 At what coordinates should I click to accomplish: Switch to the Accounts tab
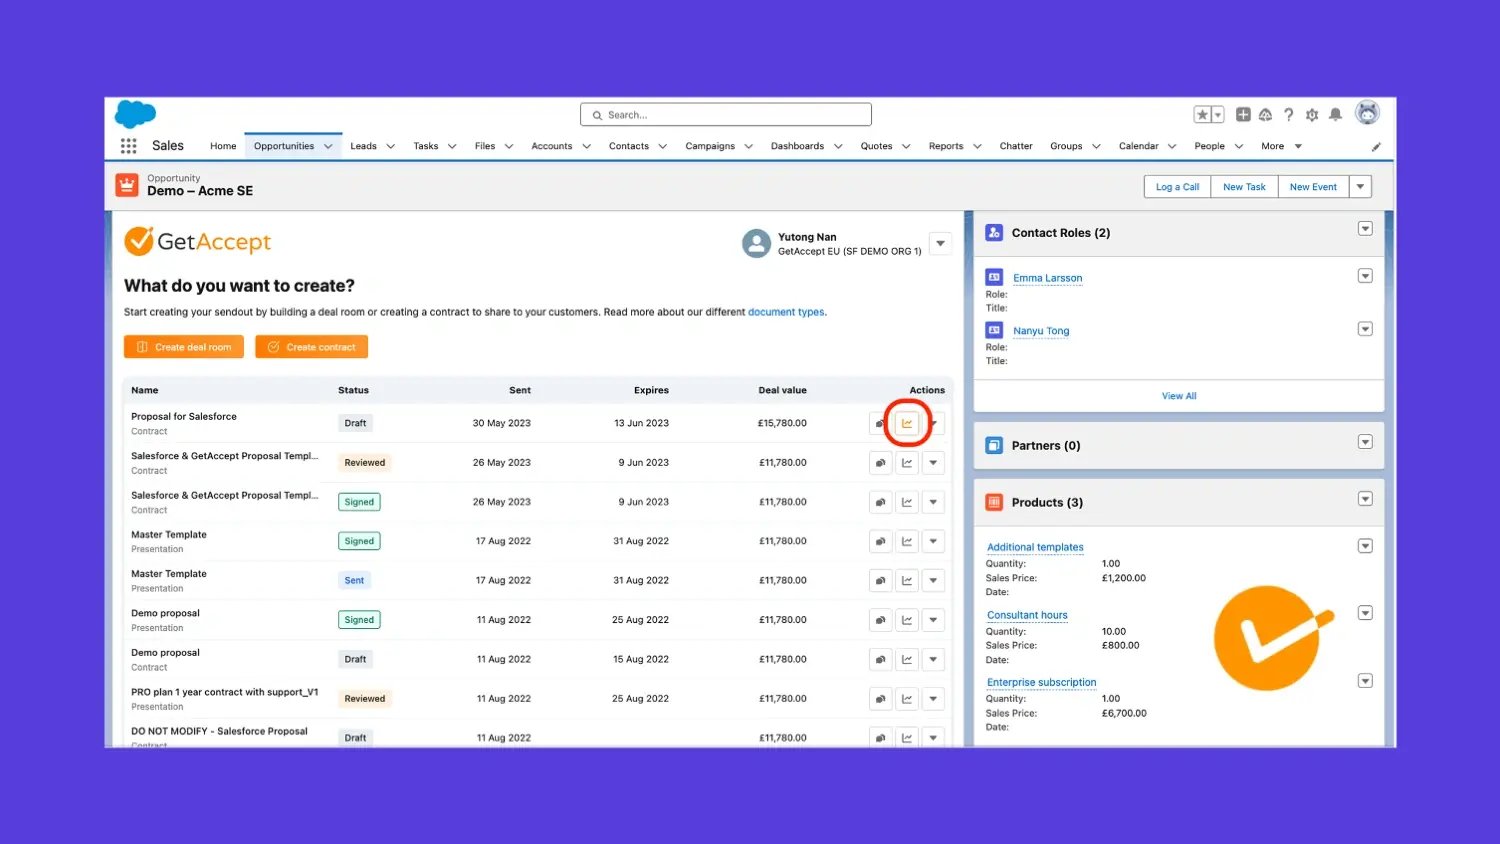coord(552,146)
